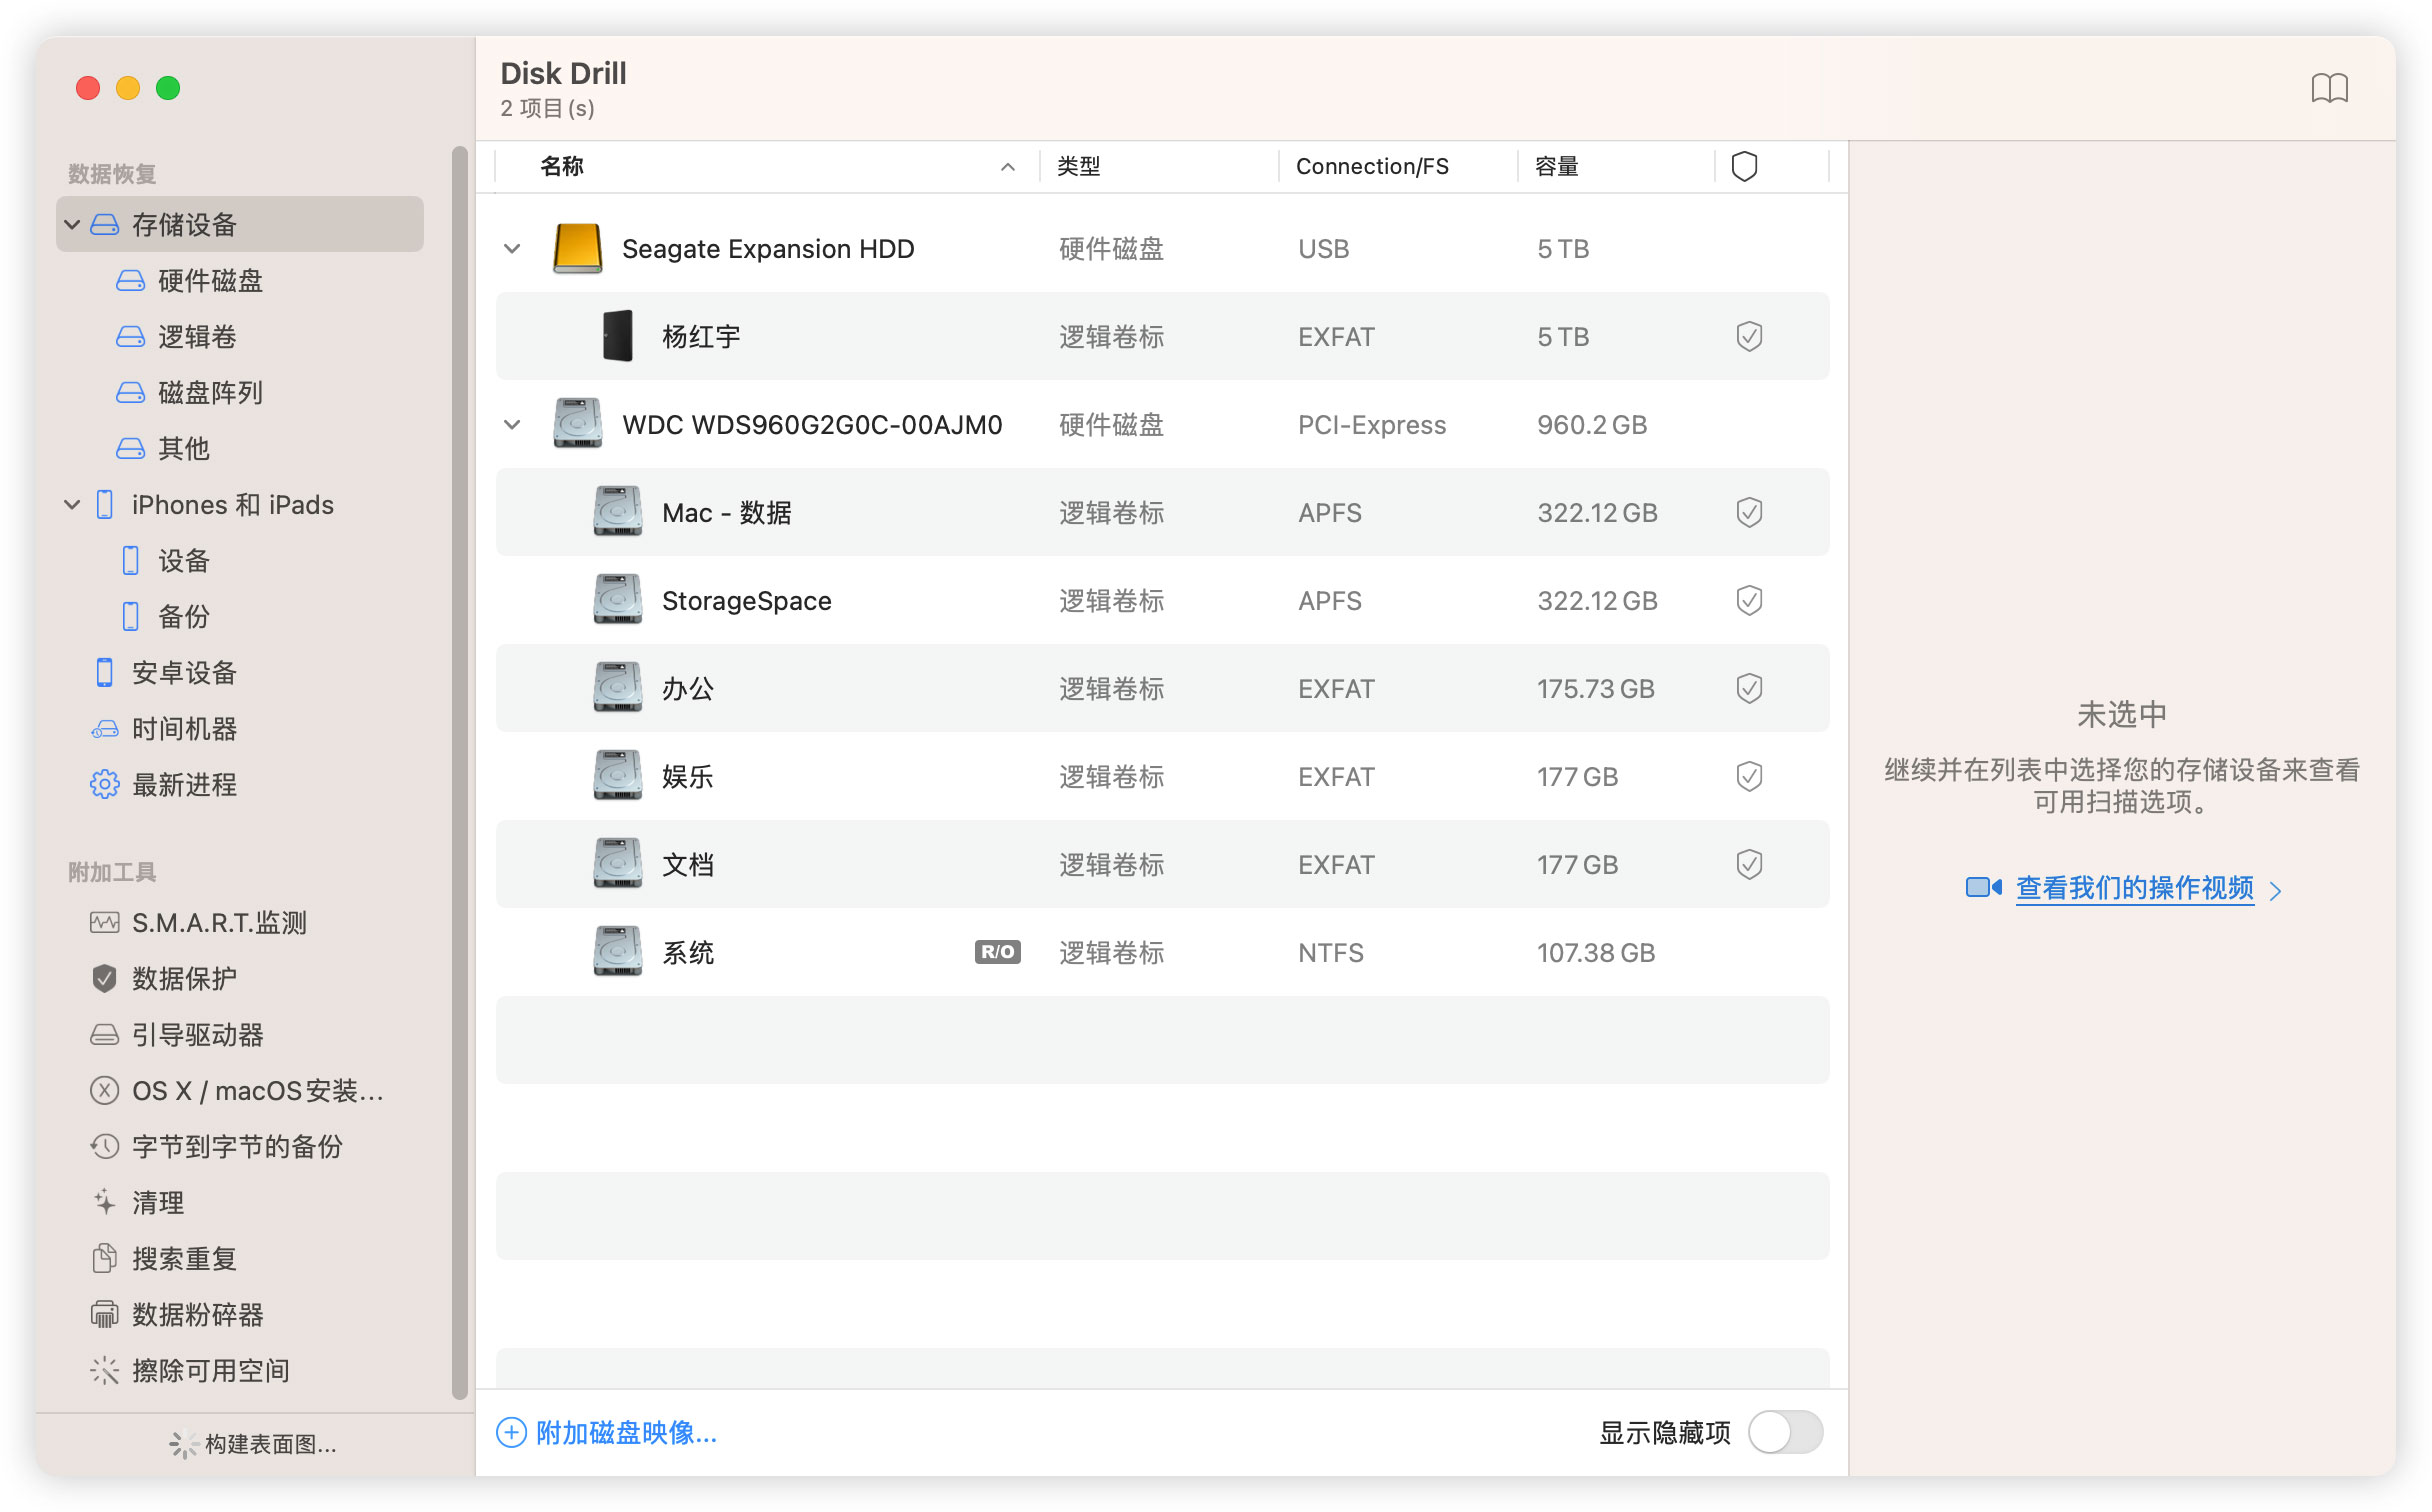Open 时间机器 in the sidebar
2432x1512 pixels.
click(164, 728)
